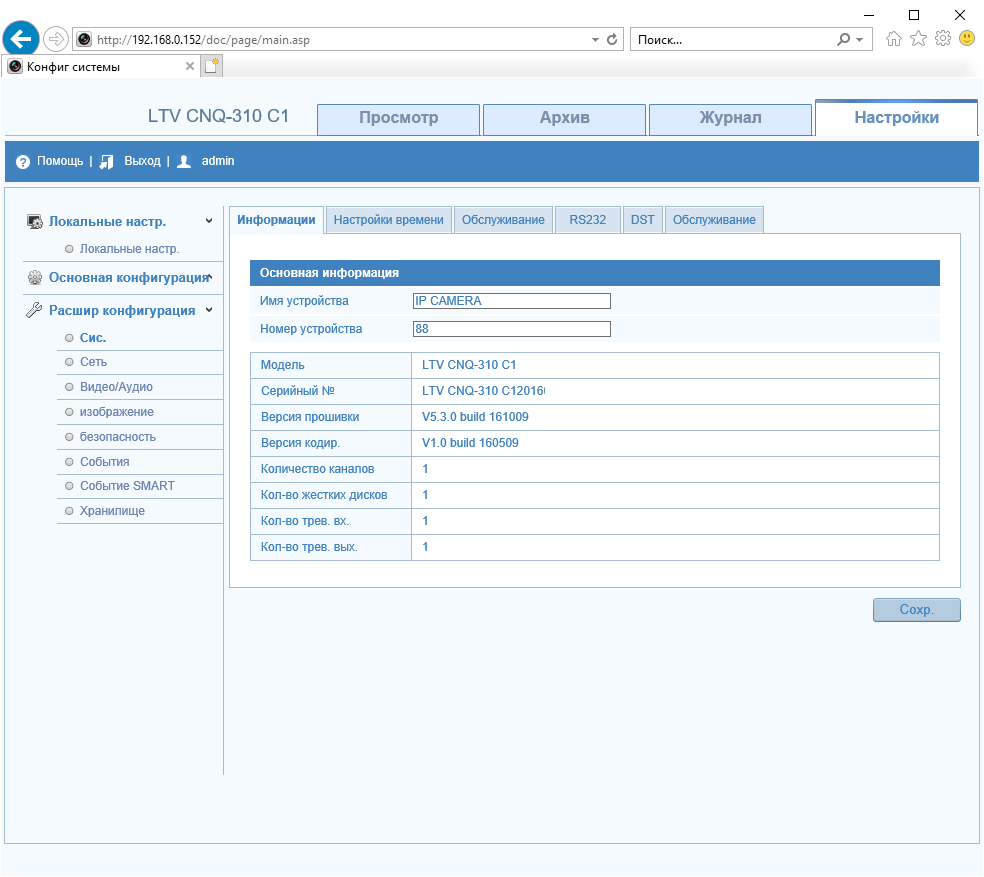
Task: Collapse the Локальные настр. section
Action: [x=209, y=221]
